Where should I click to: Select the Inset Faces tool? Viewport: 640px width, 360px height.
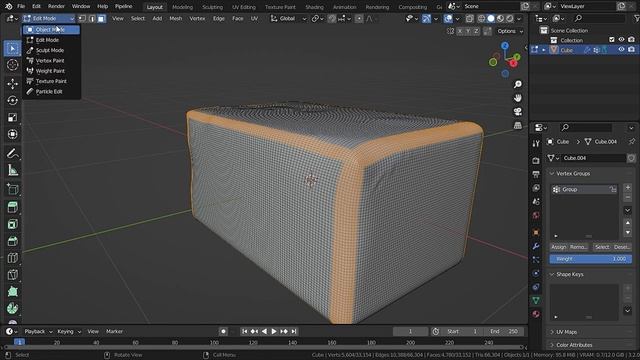12,224
